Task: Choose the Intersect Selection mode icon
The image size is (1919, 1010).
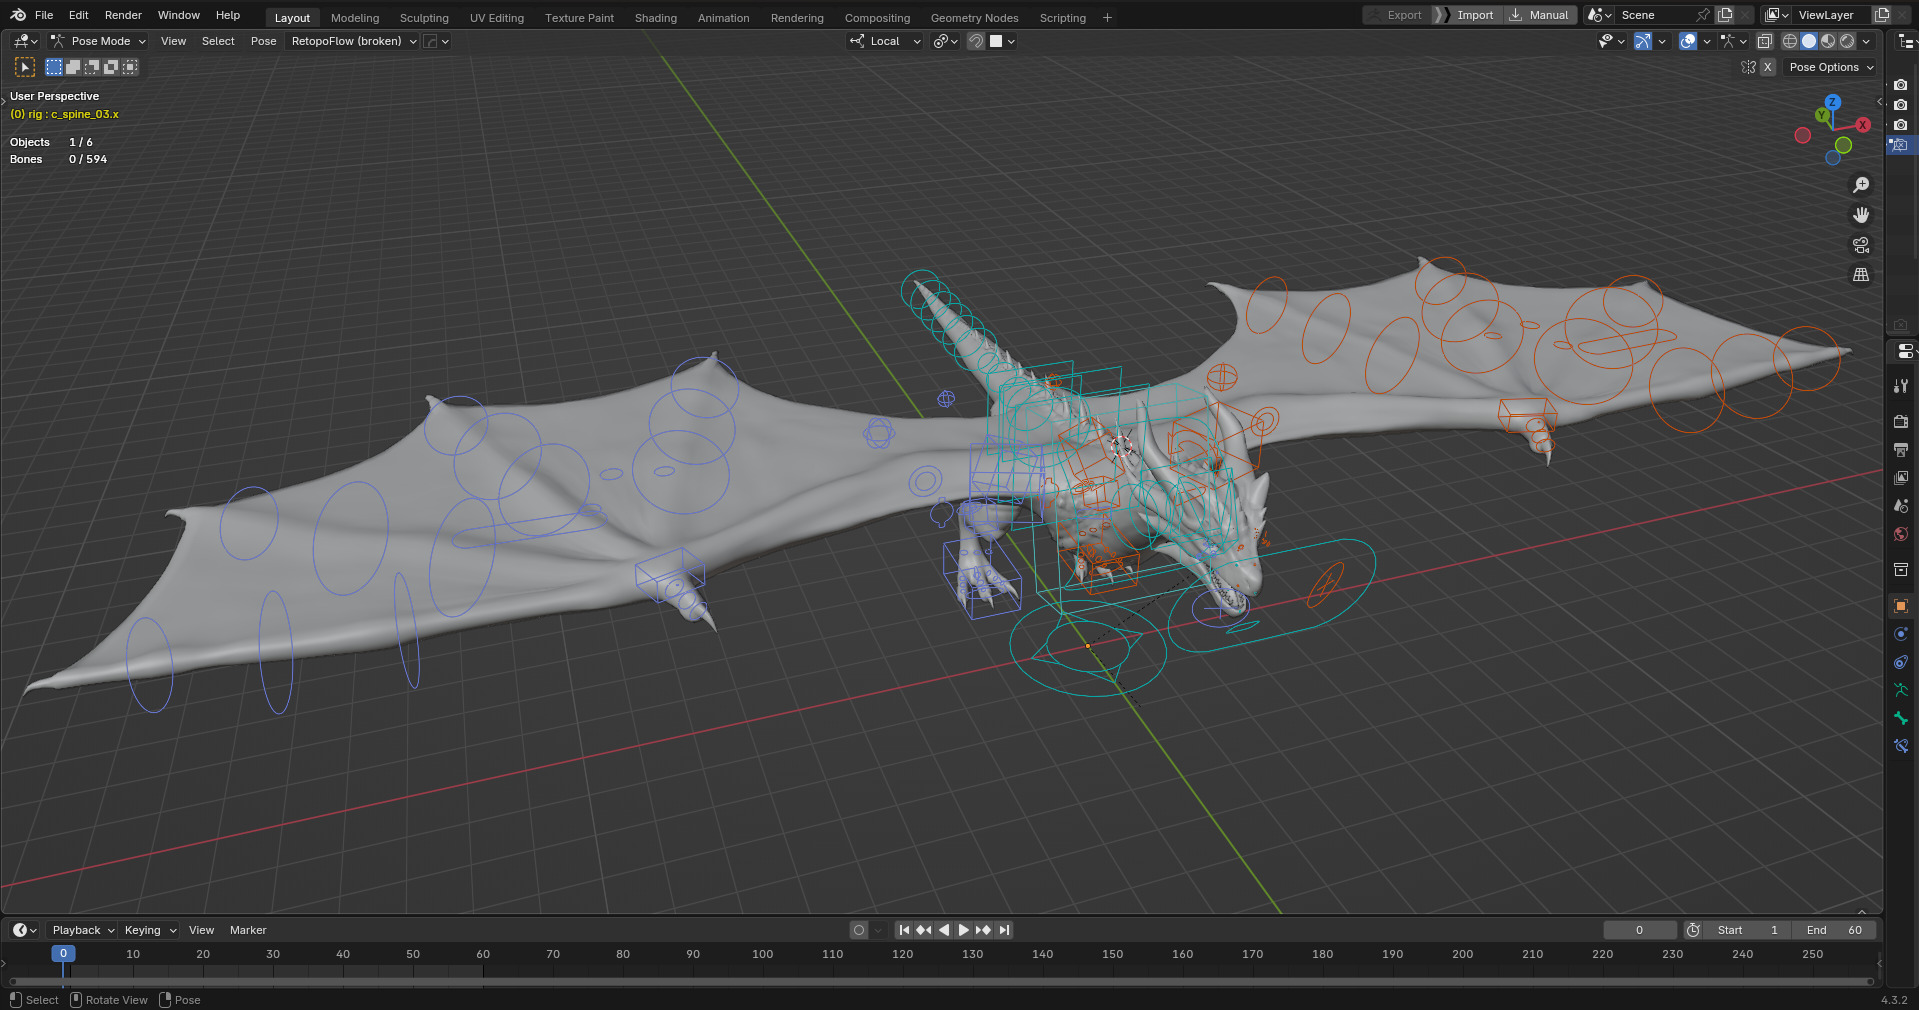Action: pos(130,67)
